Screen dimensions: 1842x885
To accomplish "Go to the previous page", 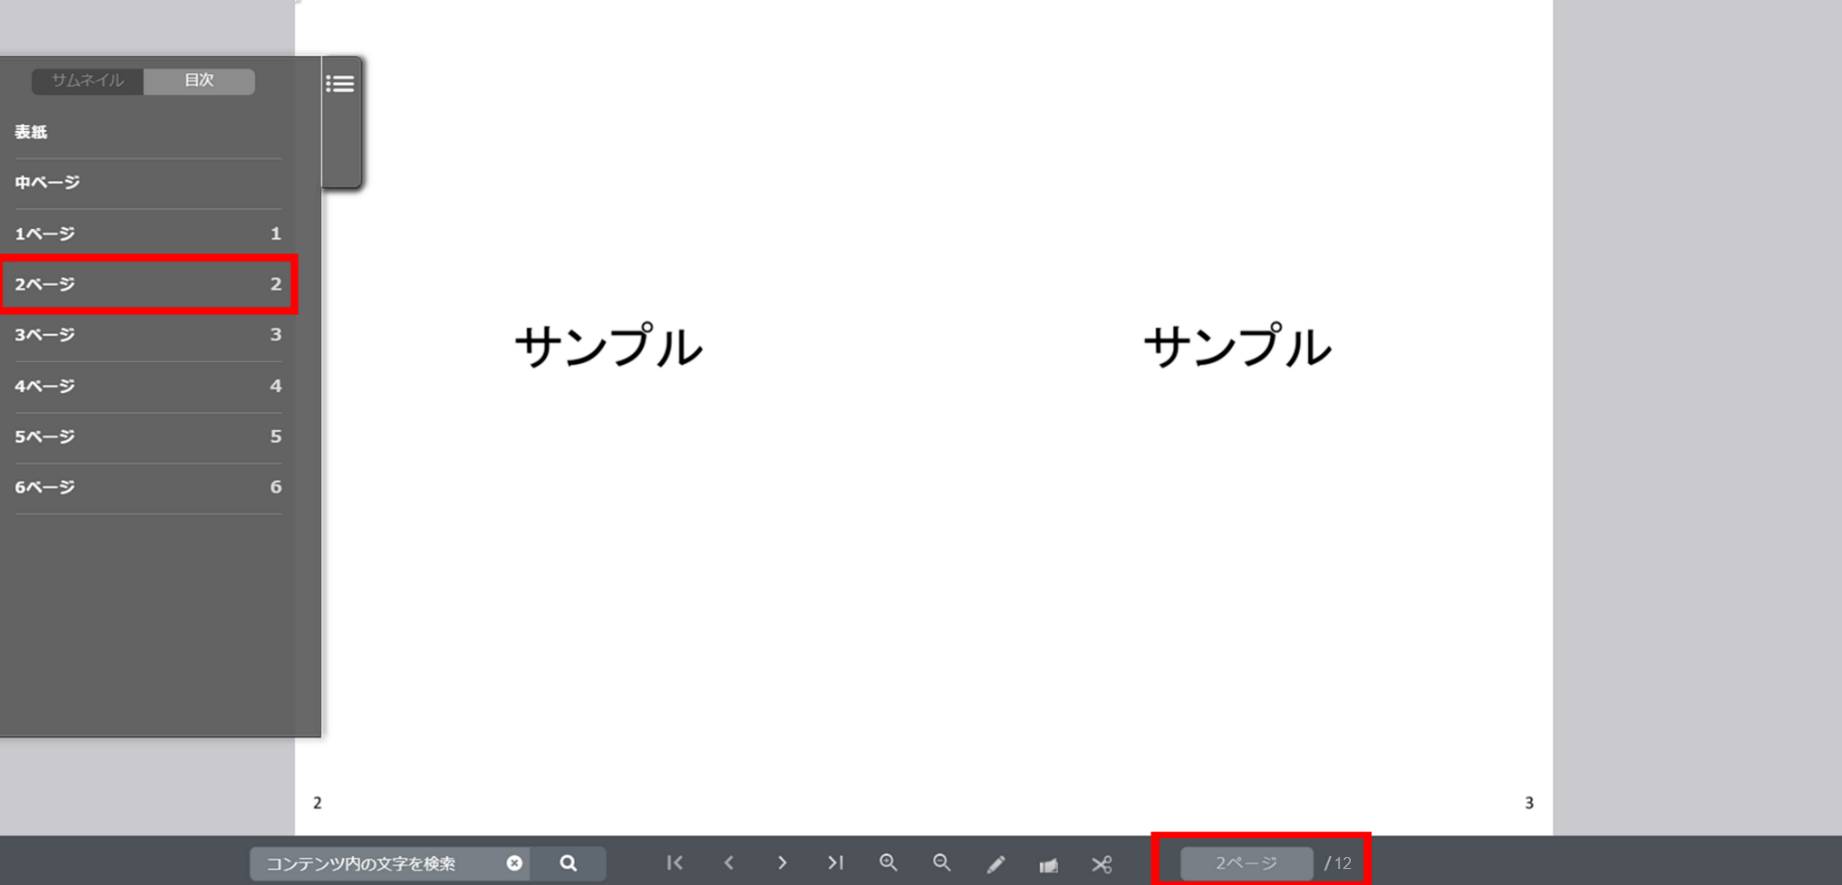I will 729,862.
